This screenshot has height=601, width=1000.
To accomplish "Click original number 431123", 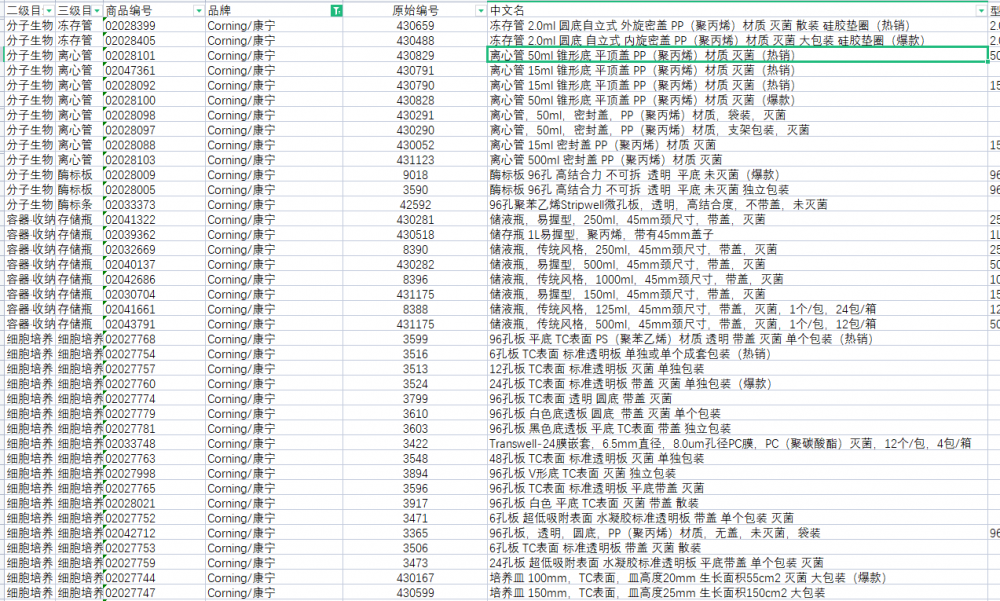I will pos(415,160).
